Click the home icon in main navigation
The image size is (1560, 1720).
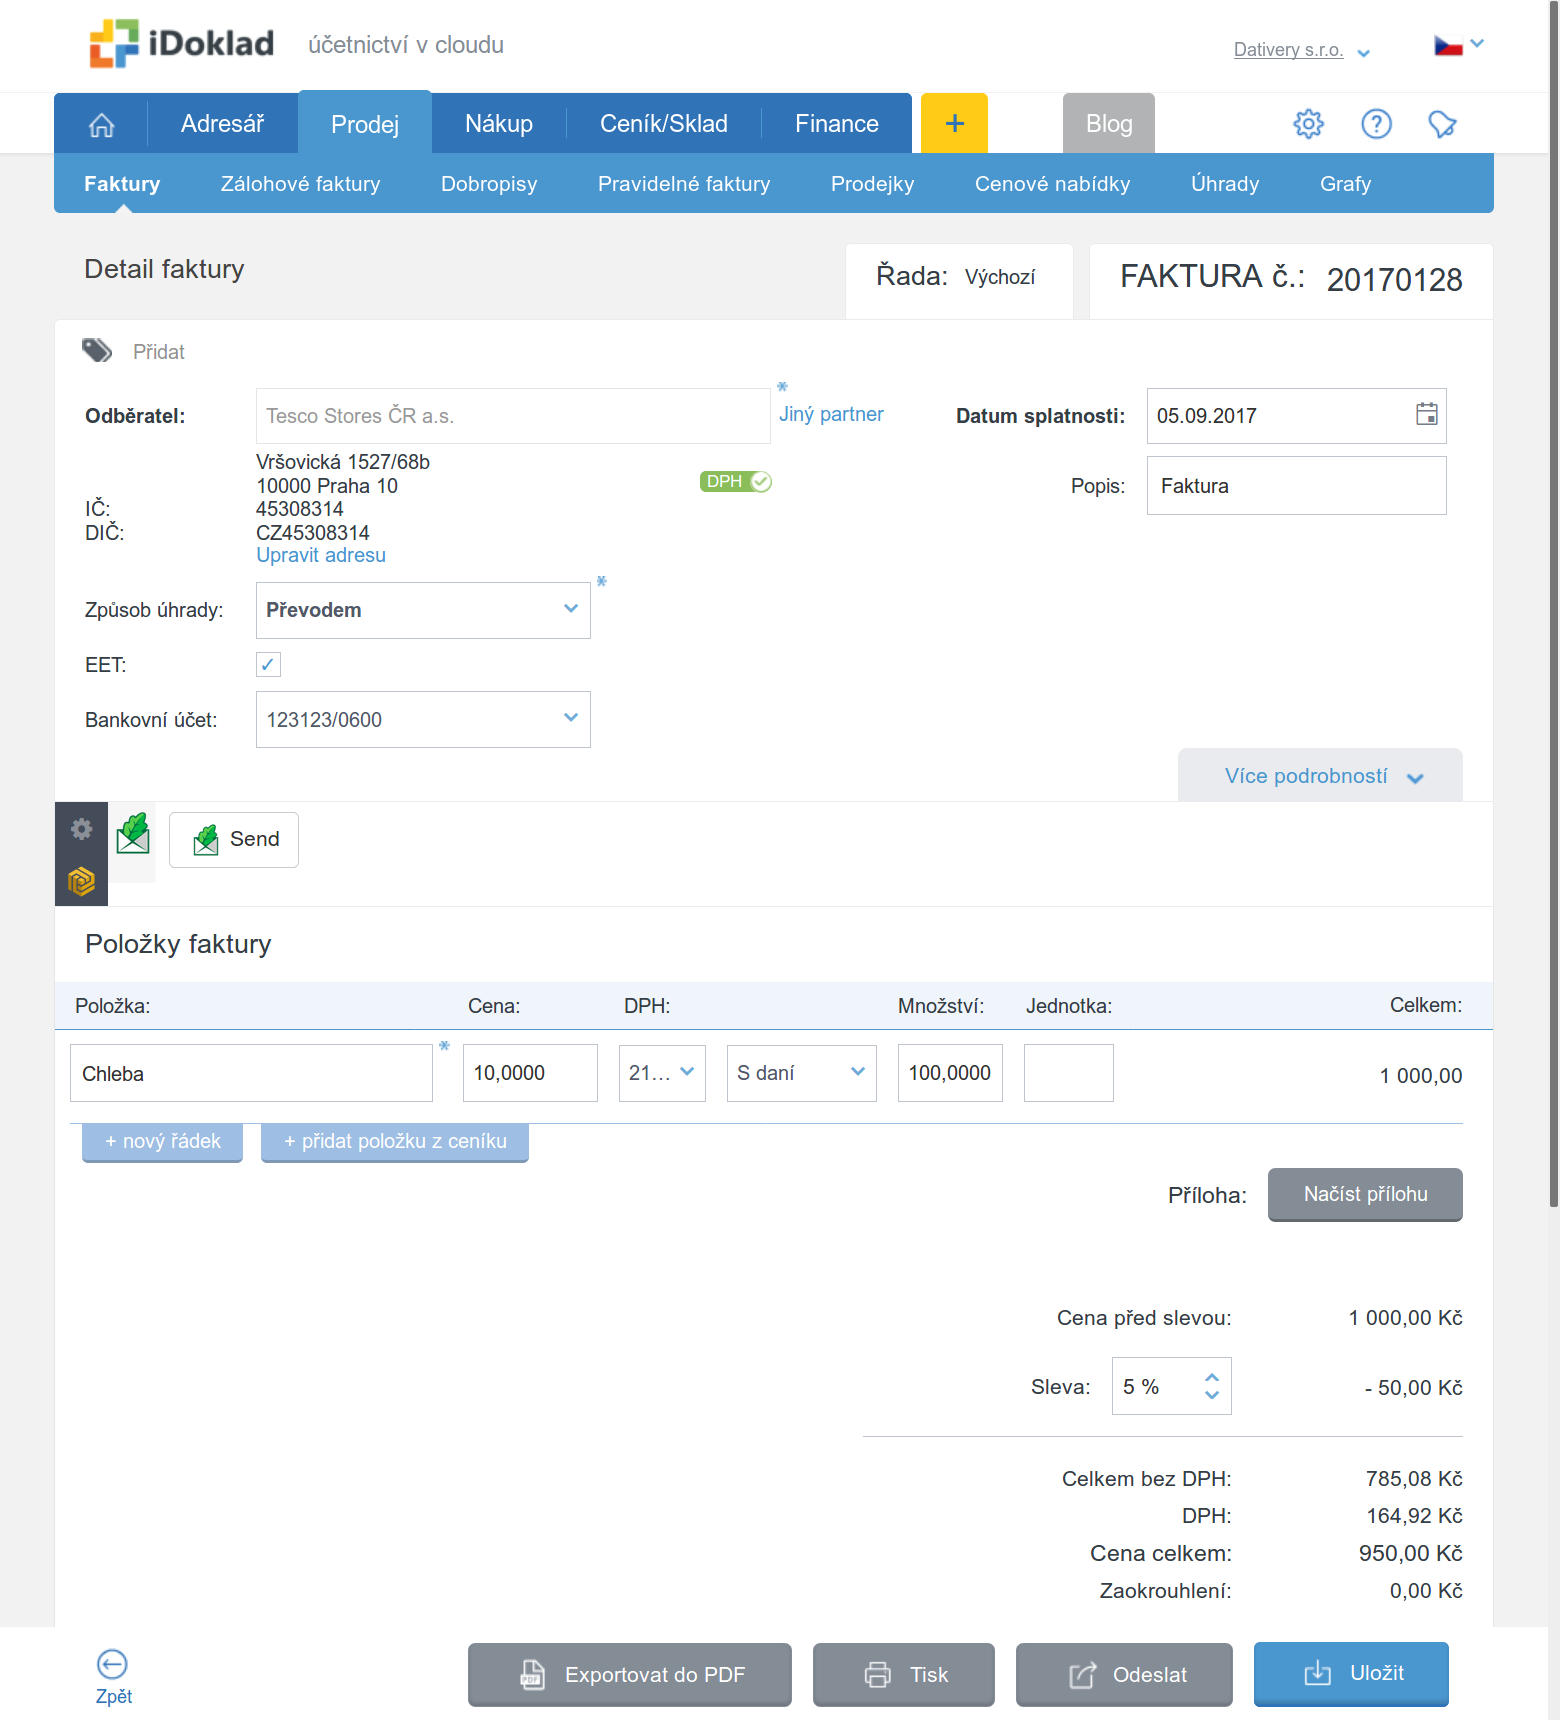[102, 124]
